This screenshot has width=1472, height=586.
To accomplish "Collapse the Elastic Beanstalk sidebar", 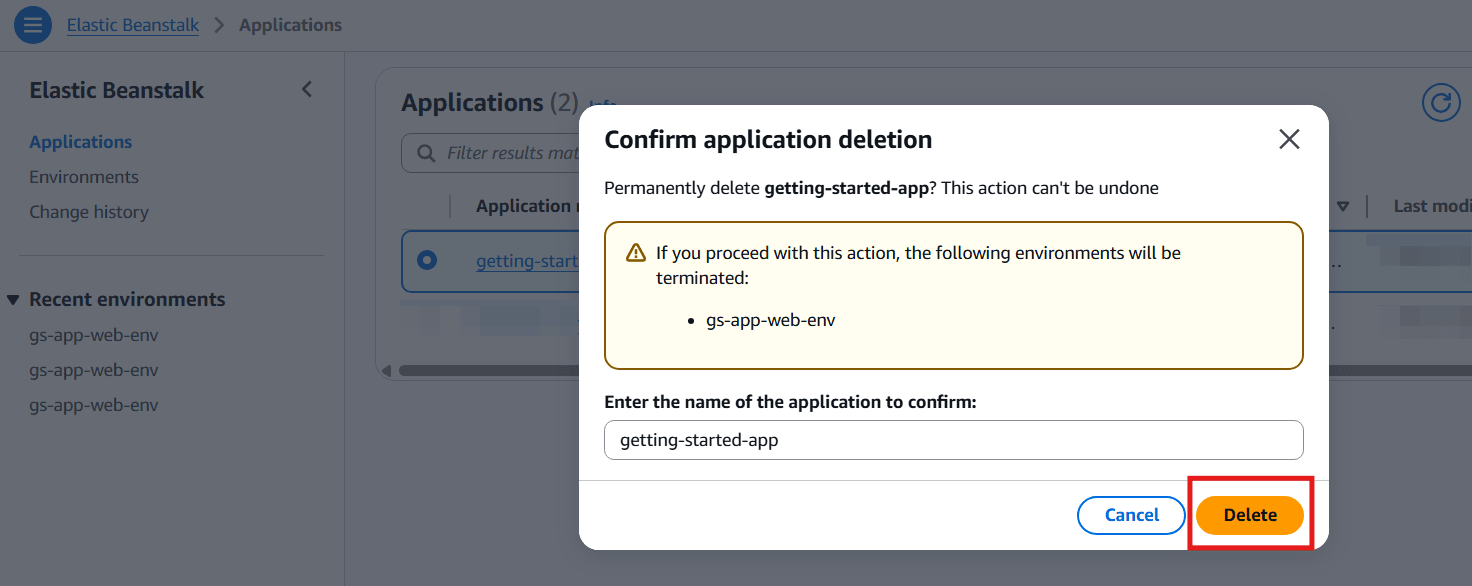I will pos(307,90).
